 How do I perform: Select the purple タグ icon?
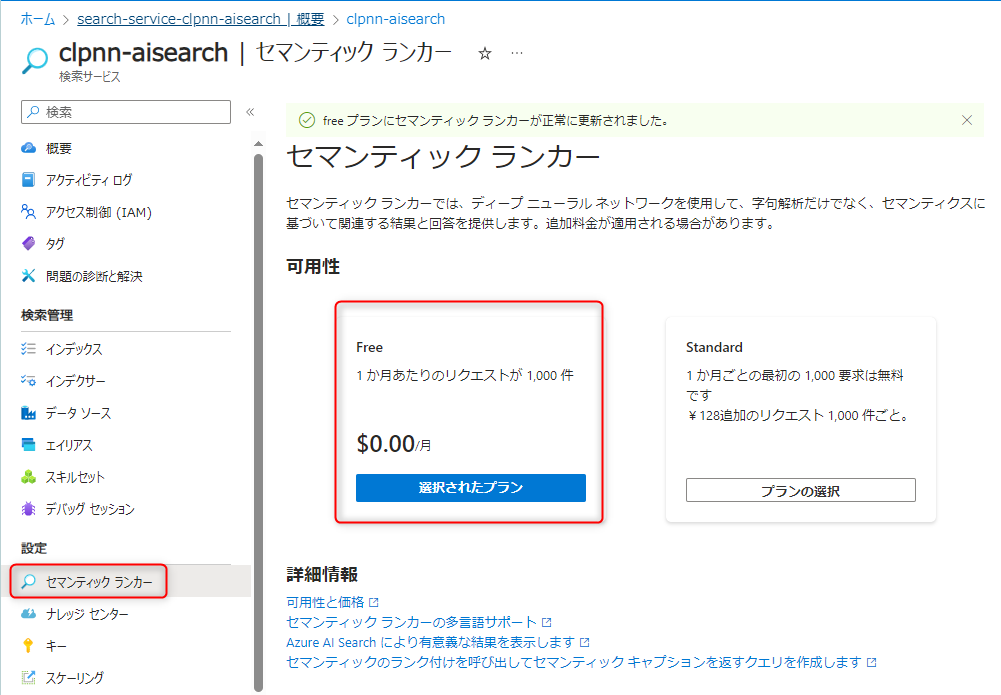coord(29,244)
